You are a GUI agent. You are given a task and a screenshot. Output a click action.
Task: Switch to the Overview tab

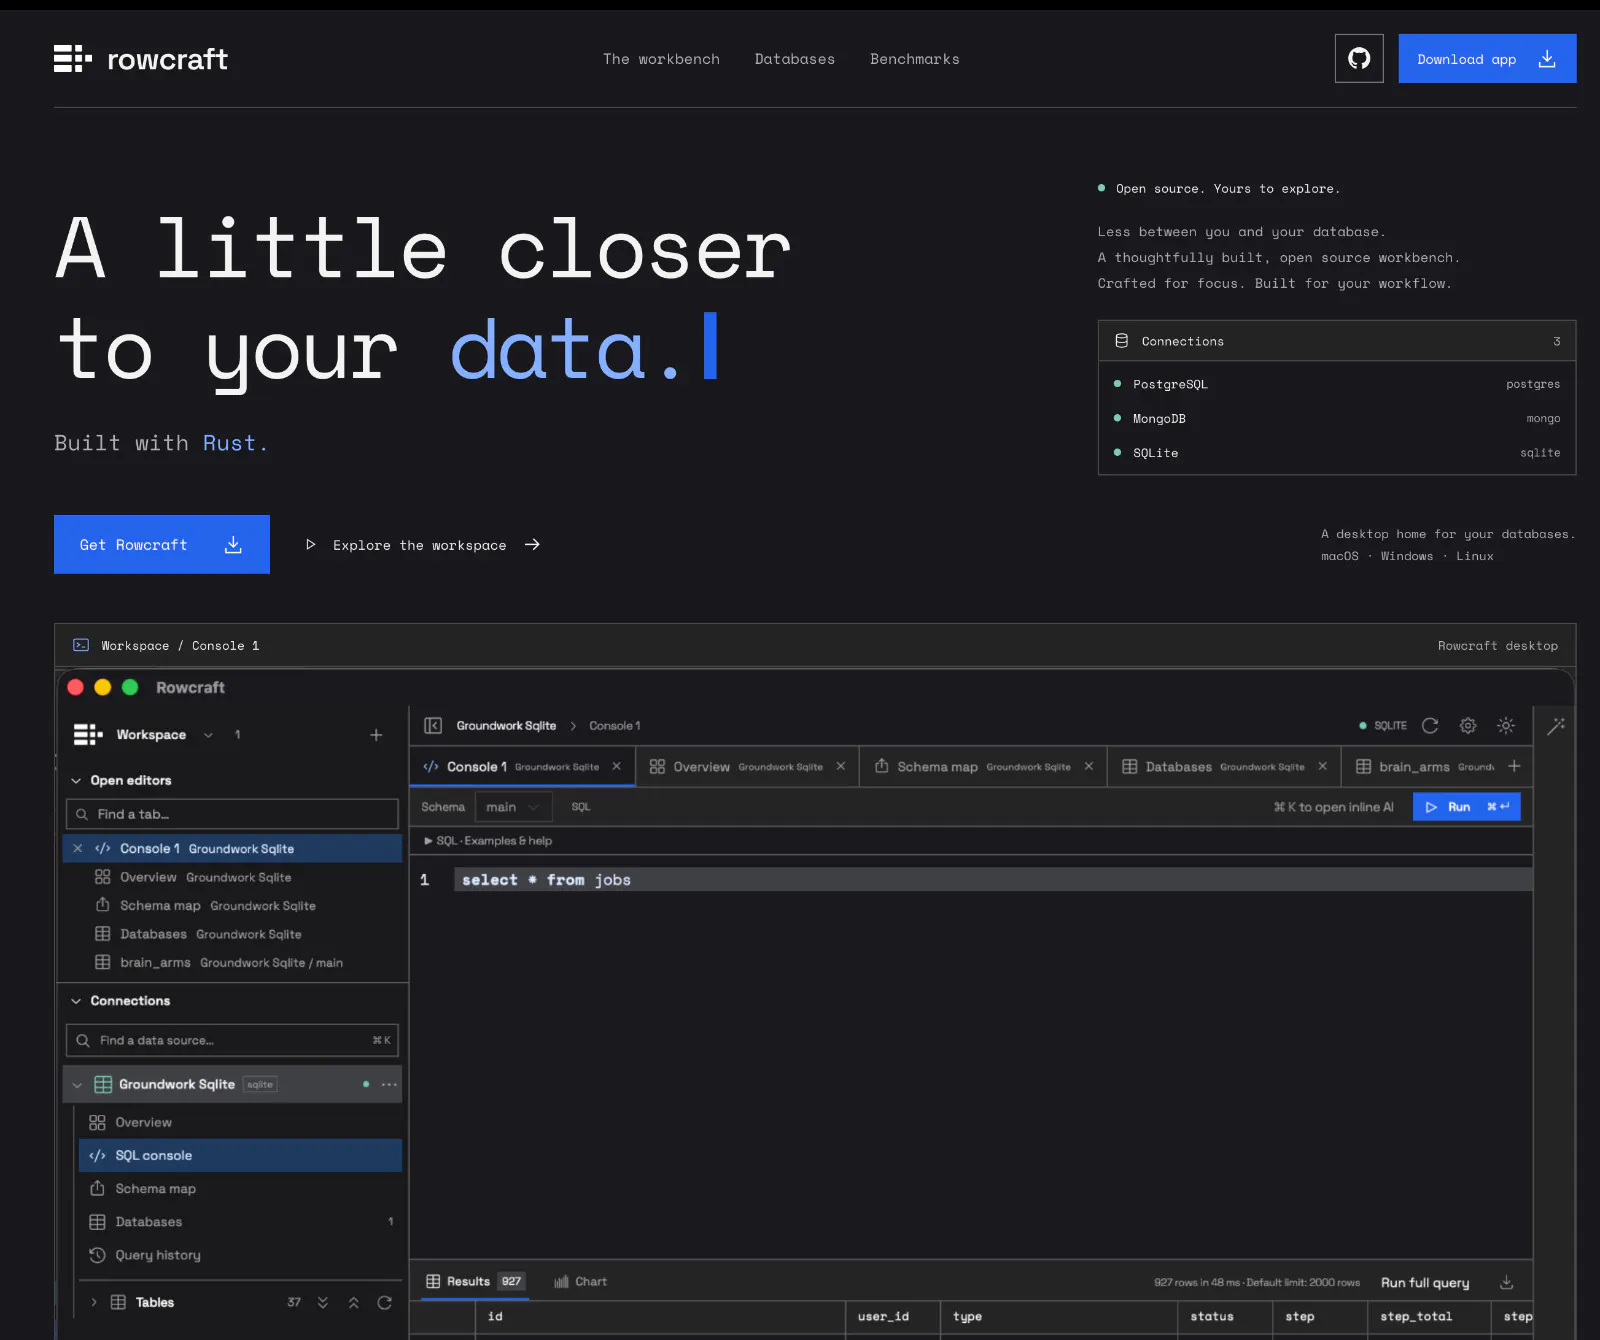coord(748,766)
